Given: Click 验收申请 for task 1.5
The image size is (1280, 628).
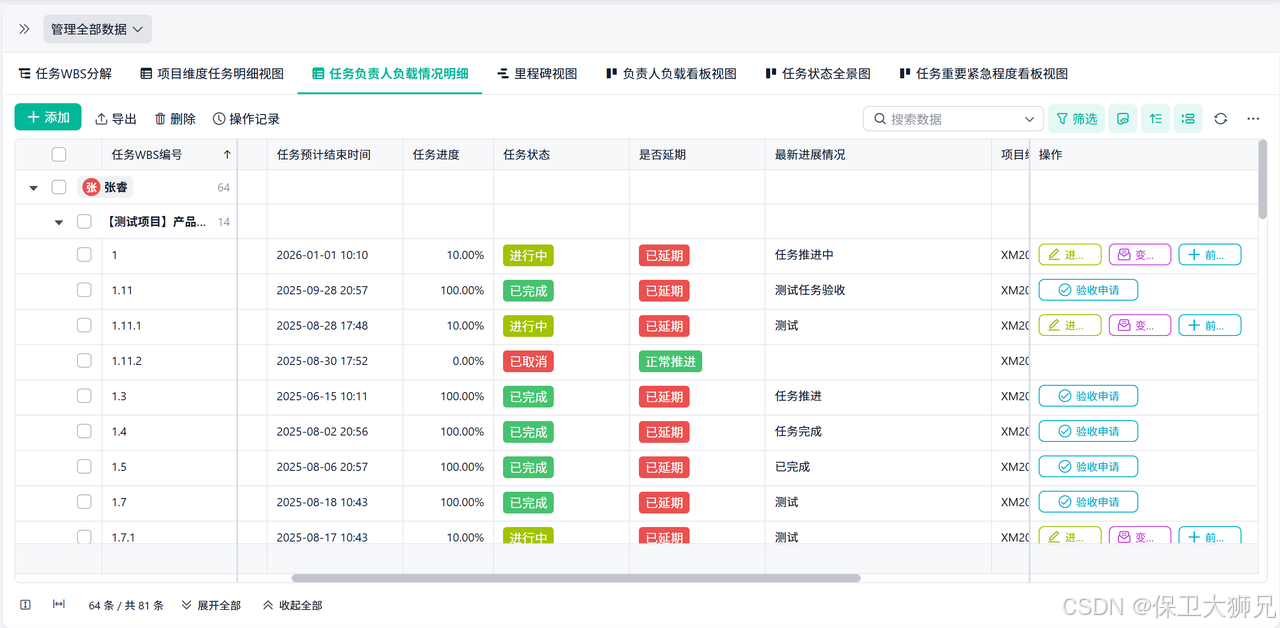Looking at the screenshot, I should 1088,466.
